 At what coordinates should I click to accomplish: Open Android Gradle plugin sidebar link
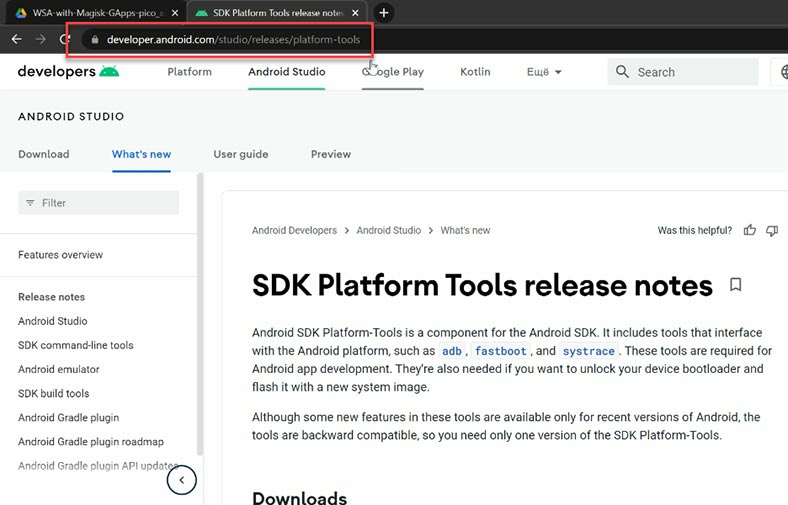point(69,418)
